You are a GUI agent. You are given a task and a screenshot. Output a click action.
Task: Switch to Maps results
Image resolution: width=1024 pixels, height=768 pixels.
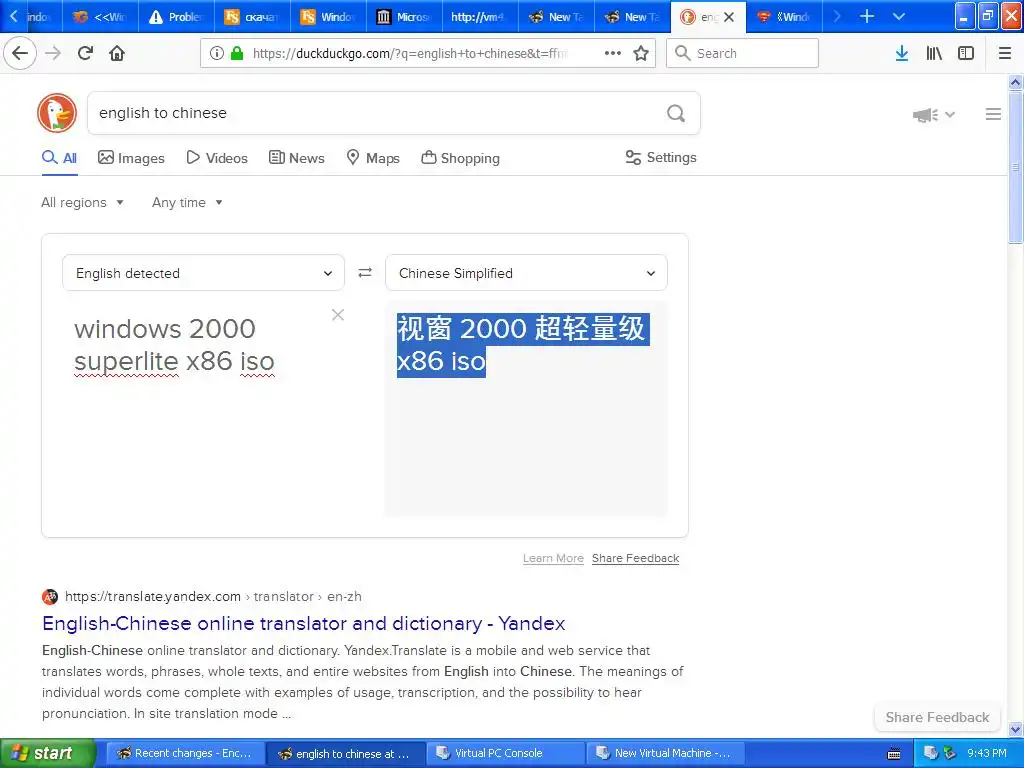click(x=373, y=158)
